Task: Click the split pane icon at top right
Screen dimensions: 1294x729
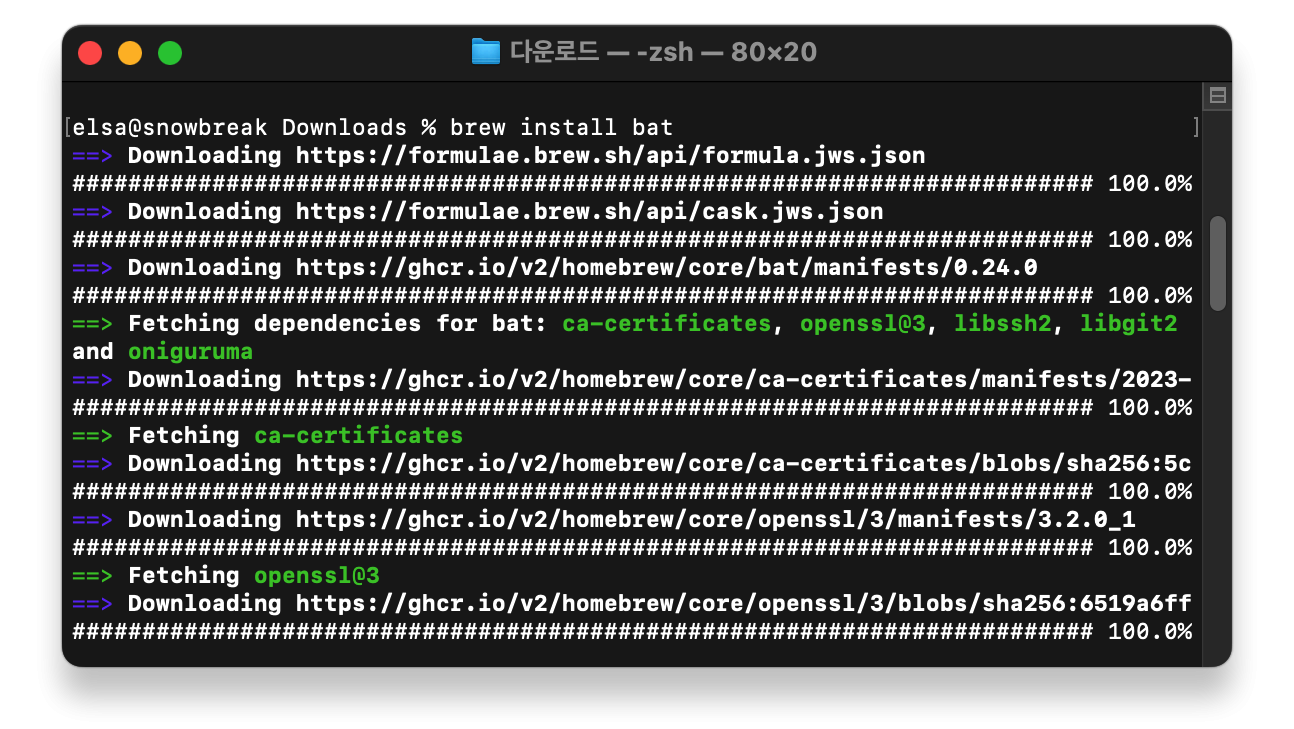Action: click(1218, 96)
